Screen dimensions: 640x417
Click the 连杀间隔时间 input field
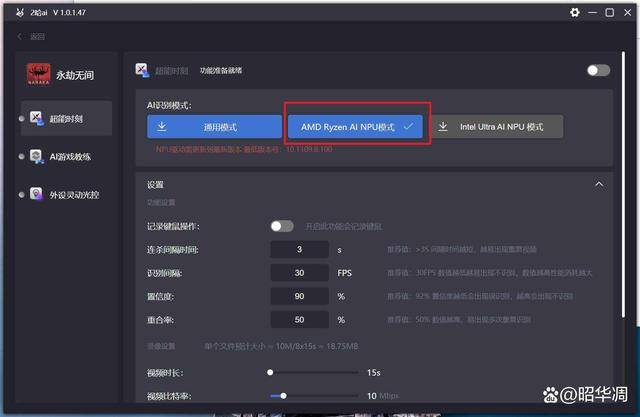tap(299, 249)
